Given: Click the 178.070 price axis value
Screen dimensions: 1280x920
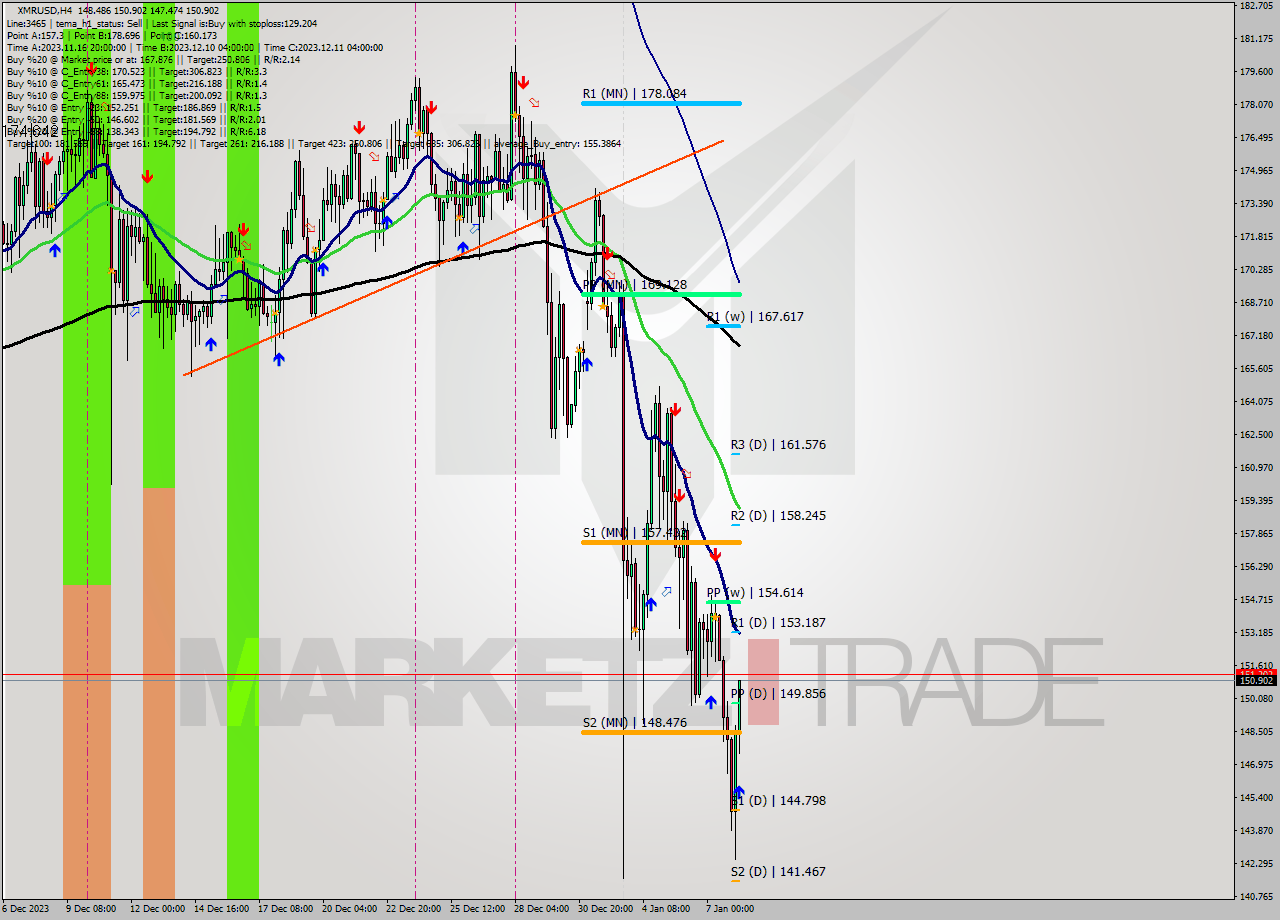Looking at the screenshot, I should coord(1255,104).
